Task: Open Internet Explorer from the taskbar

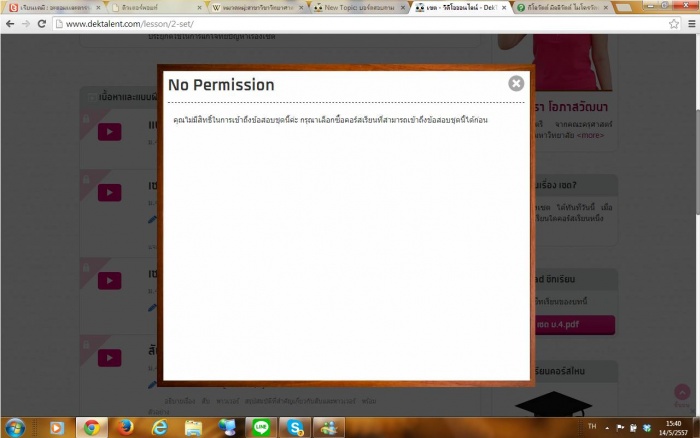Action: [x=159, y=427]
